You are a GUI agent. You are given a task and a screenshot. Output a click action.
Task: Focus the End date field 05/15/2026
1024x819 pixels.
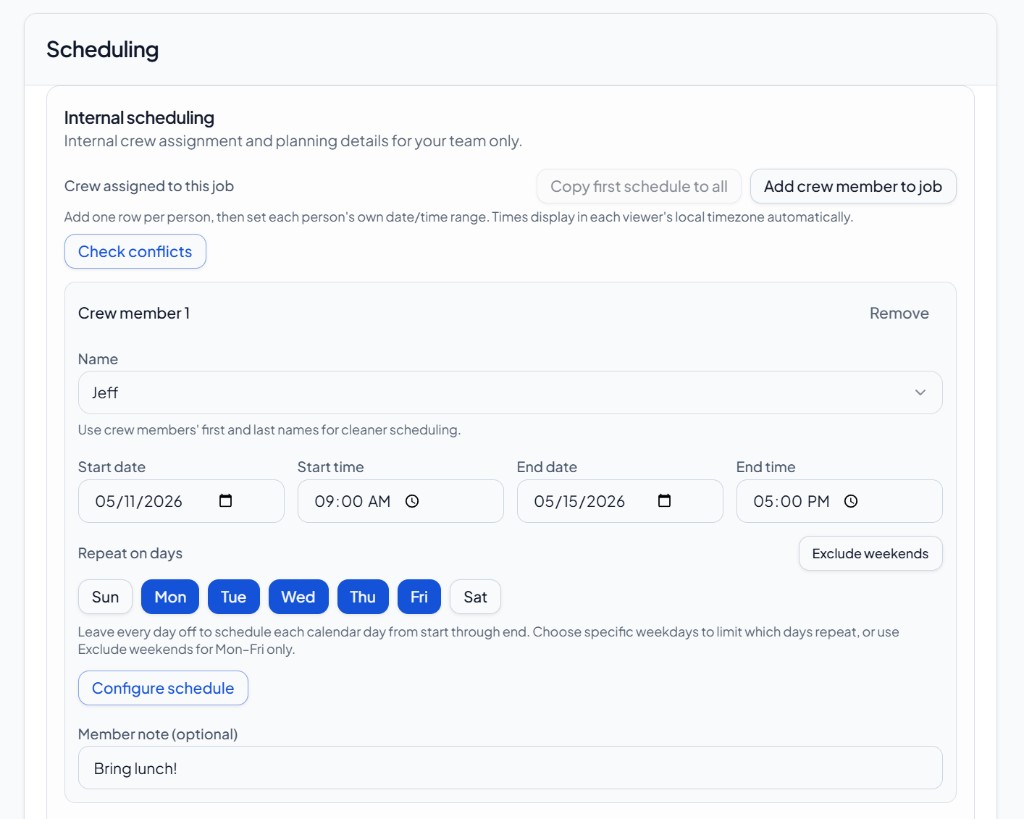tap(620, 501)
